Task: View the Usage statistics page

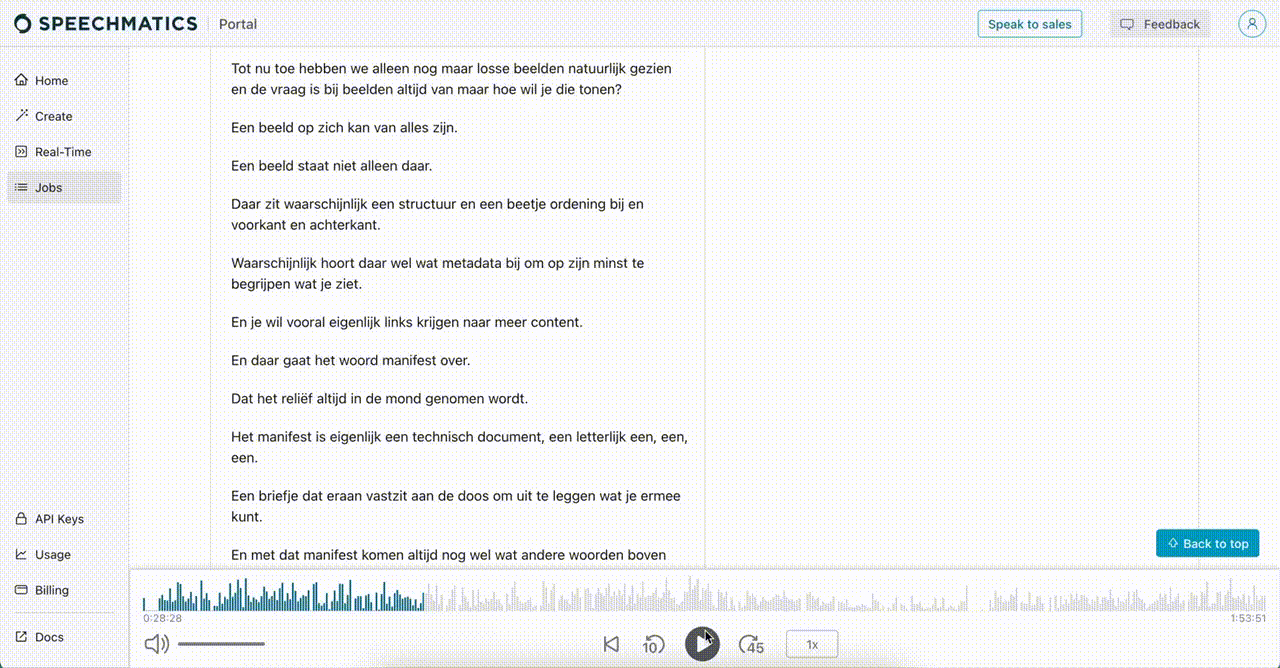Action: (x=52, y=554)
